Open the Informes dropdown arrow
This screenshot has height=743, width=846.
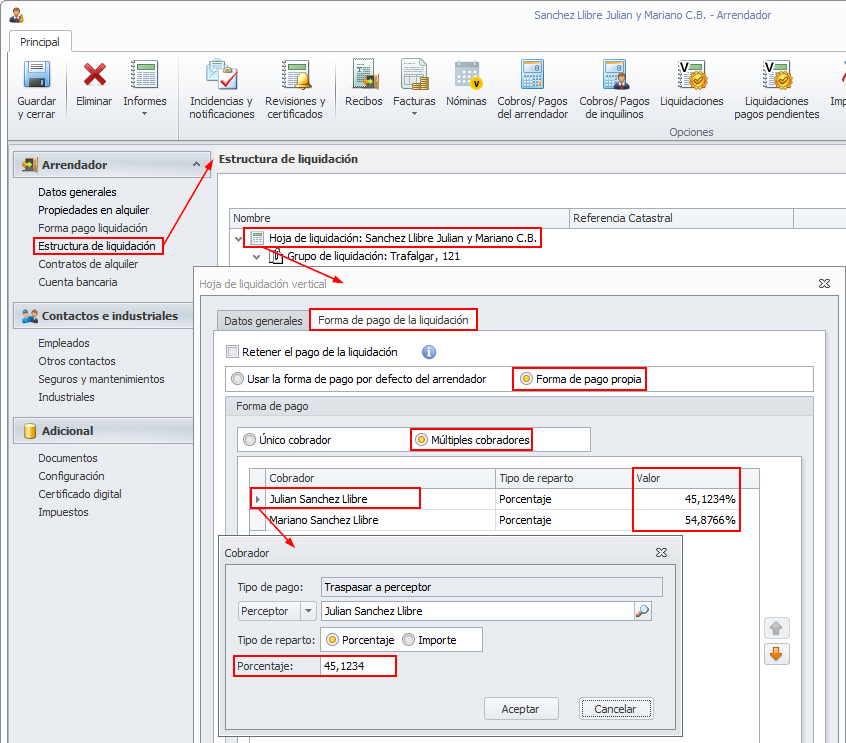click(144, 114)
